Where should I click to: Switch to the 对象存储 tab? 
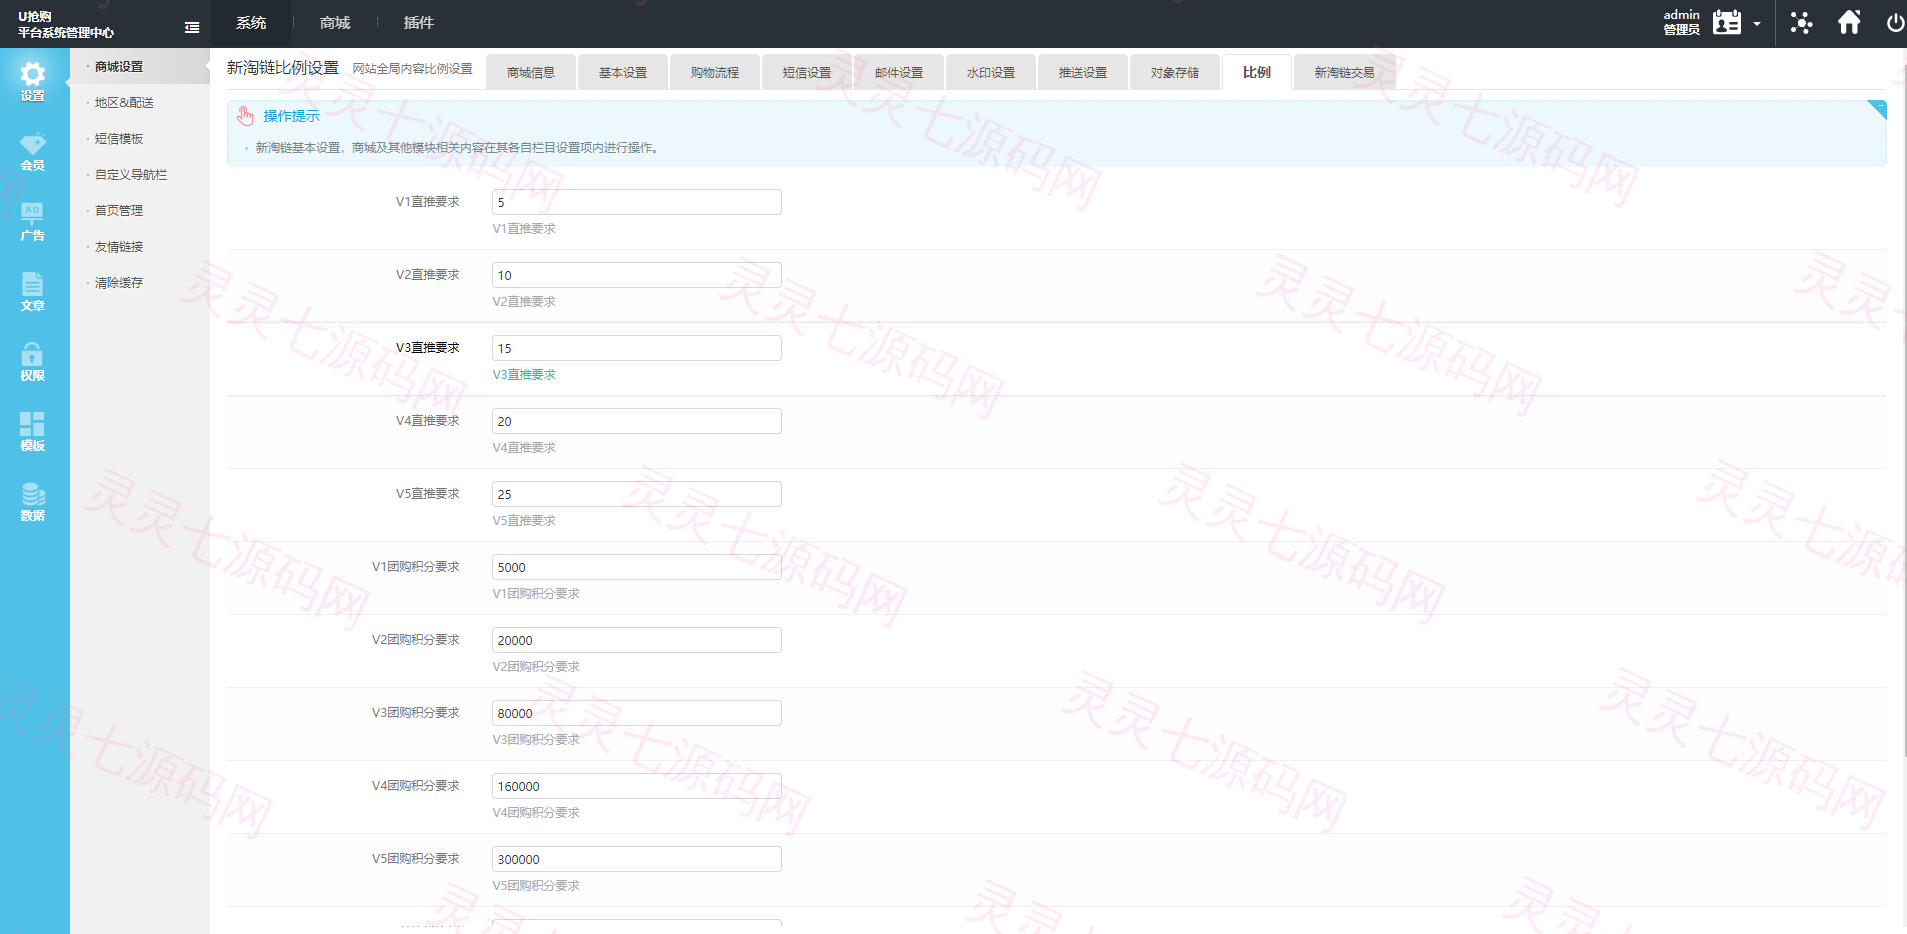(1175, 72)
